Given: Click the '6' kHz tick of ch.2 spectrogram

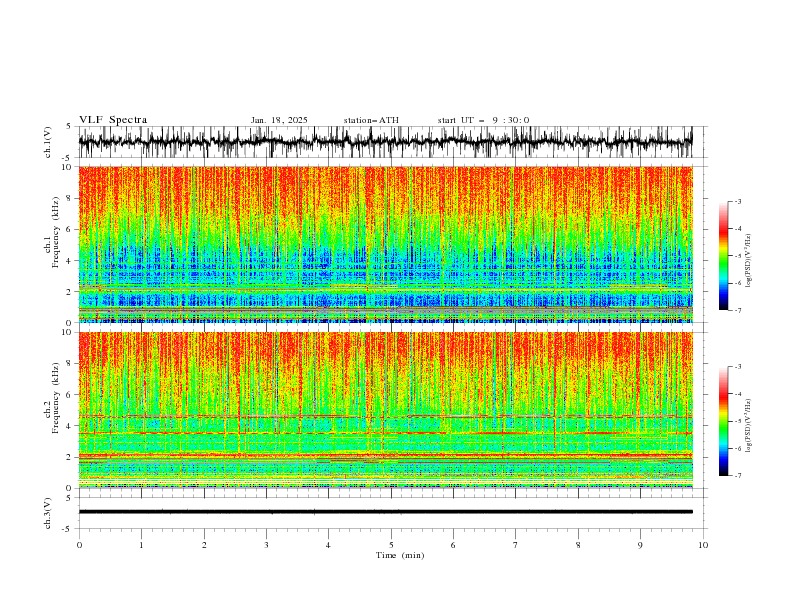Looking at the screenshot, I should pos(71,395).
